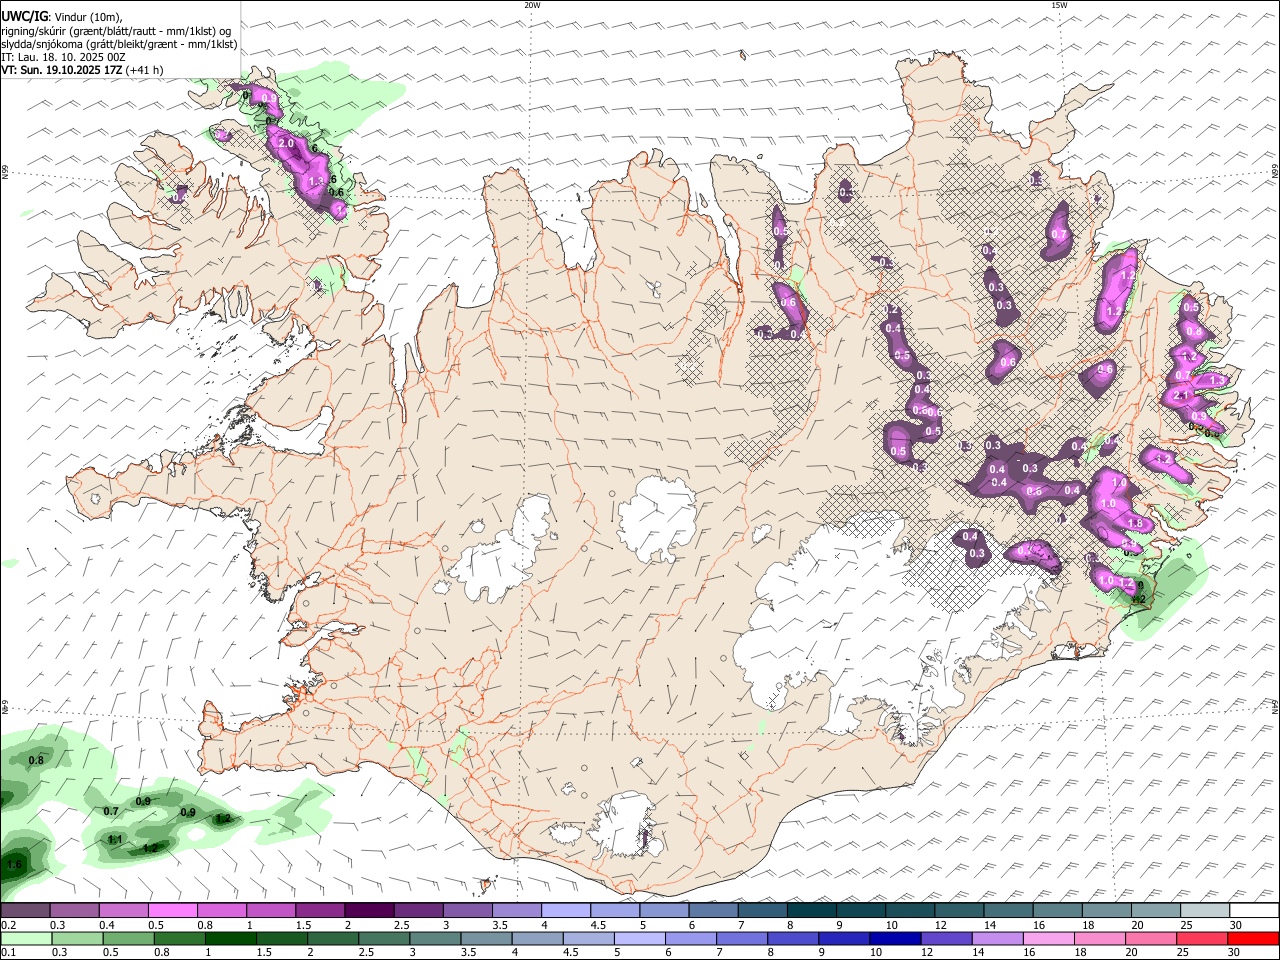Click the pink swatch labeled 20 in green legend row
The image size is (1280, 960).
coord(1151,939)
